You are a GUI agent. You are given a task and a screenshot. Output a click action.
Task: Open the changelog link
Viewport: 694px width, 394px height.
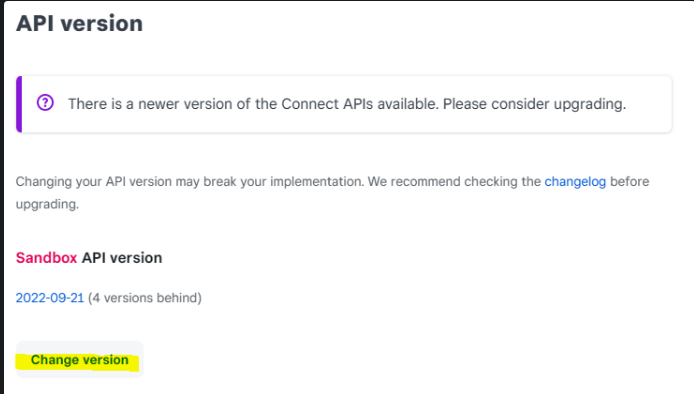[x=575, y=182]
